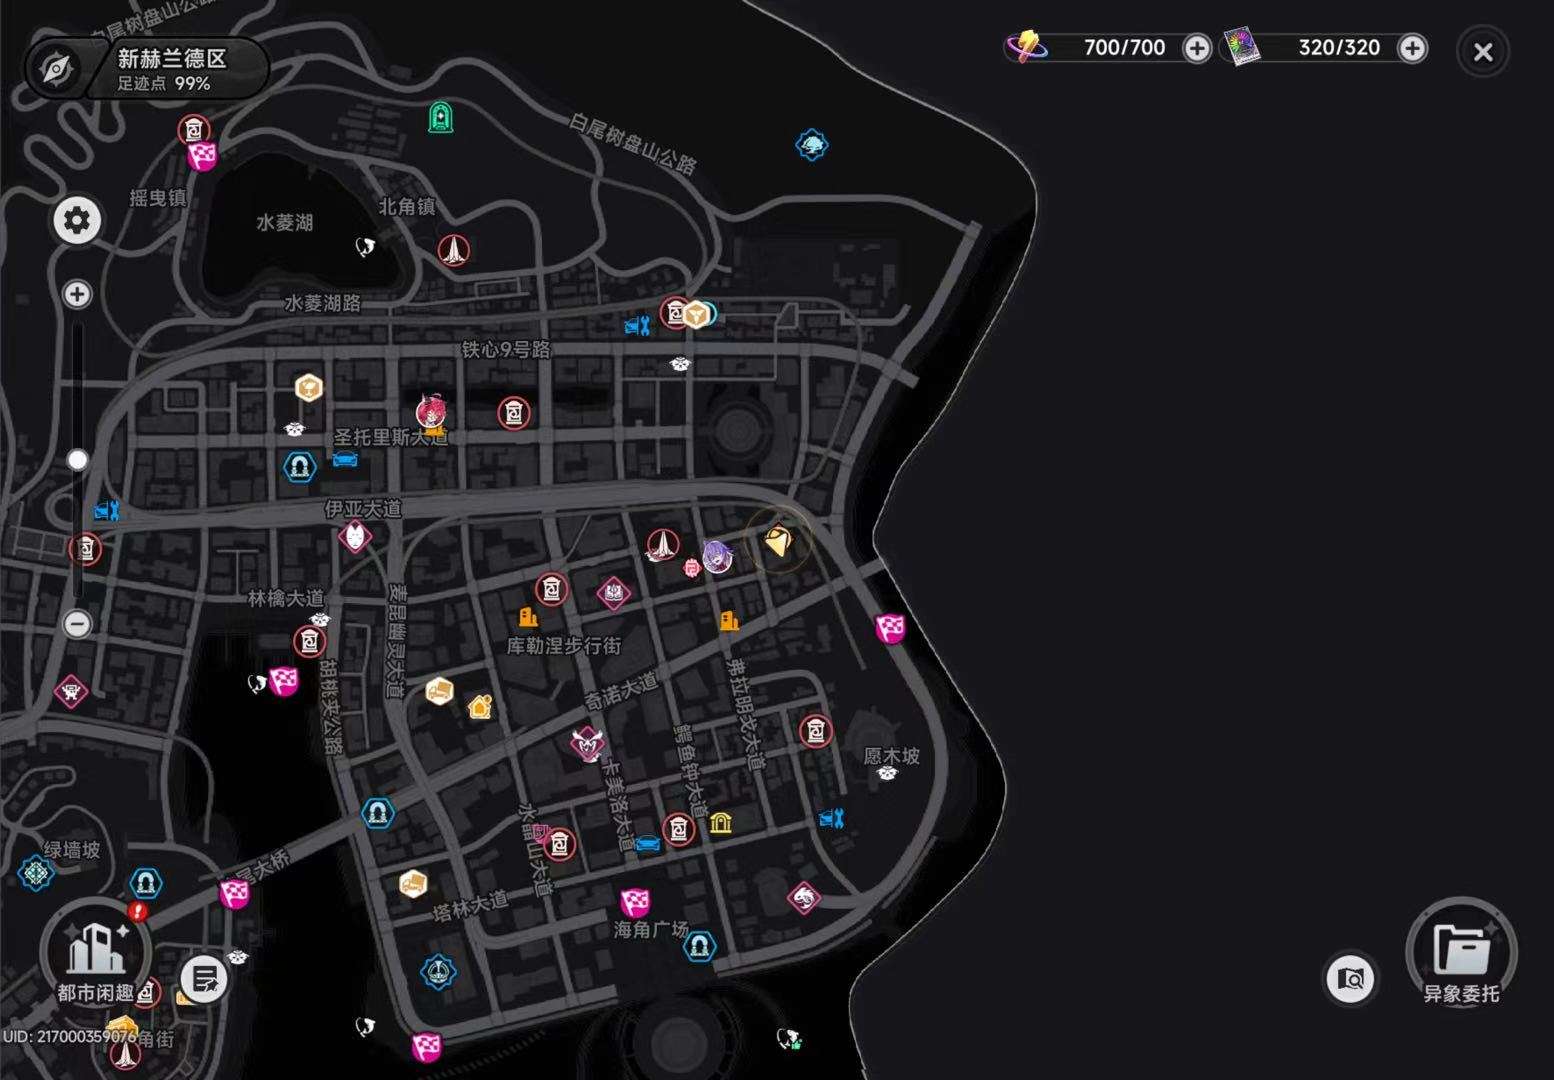Click the blue car repair icon near 铁心9号路
1554x1080 pixels.
[638, 325]
